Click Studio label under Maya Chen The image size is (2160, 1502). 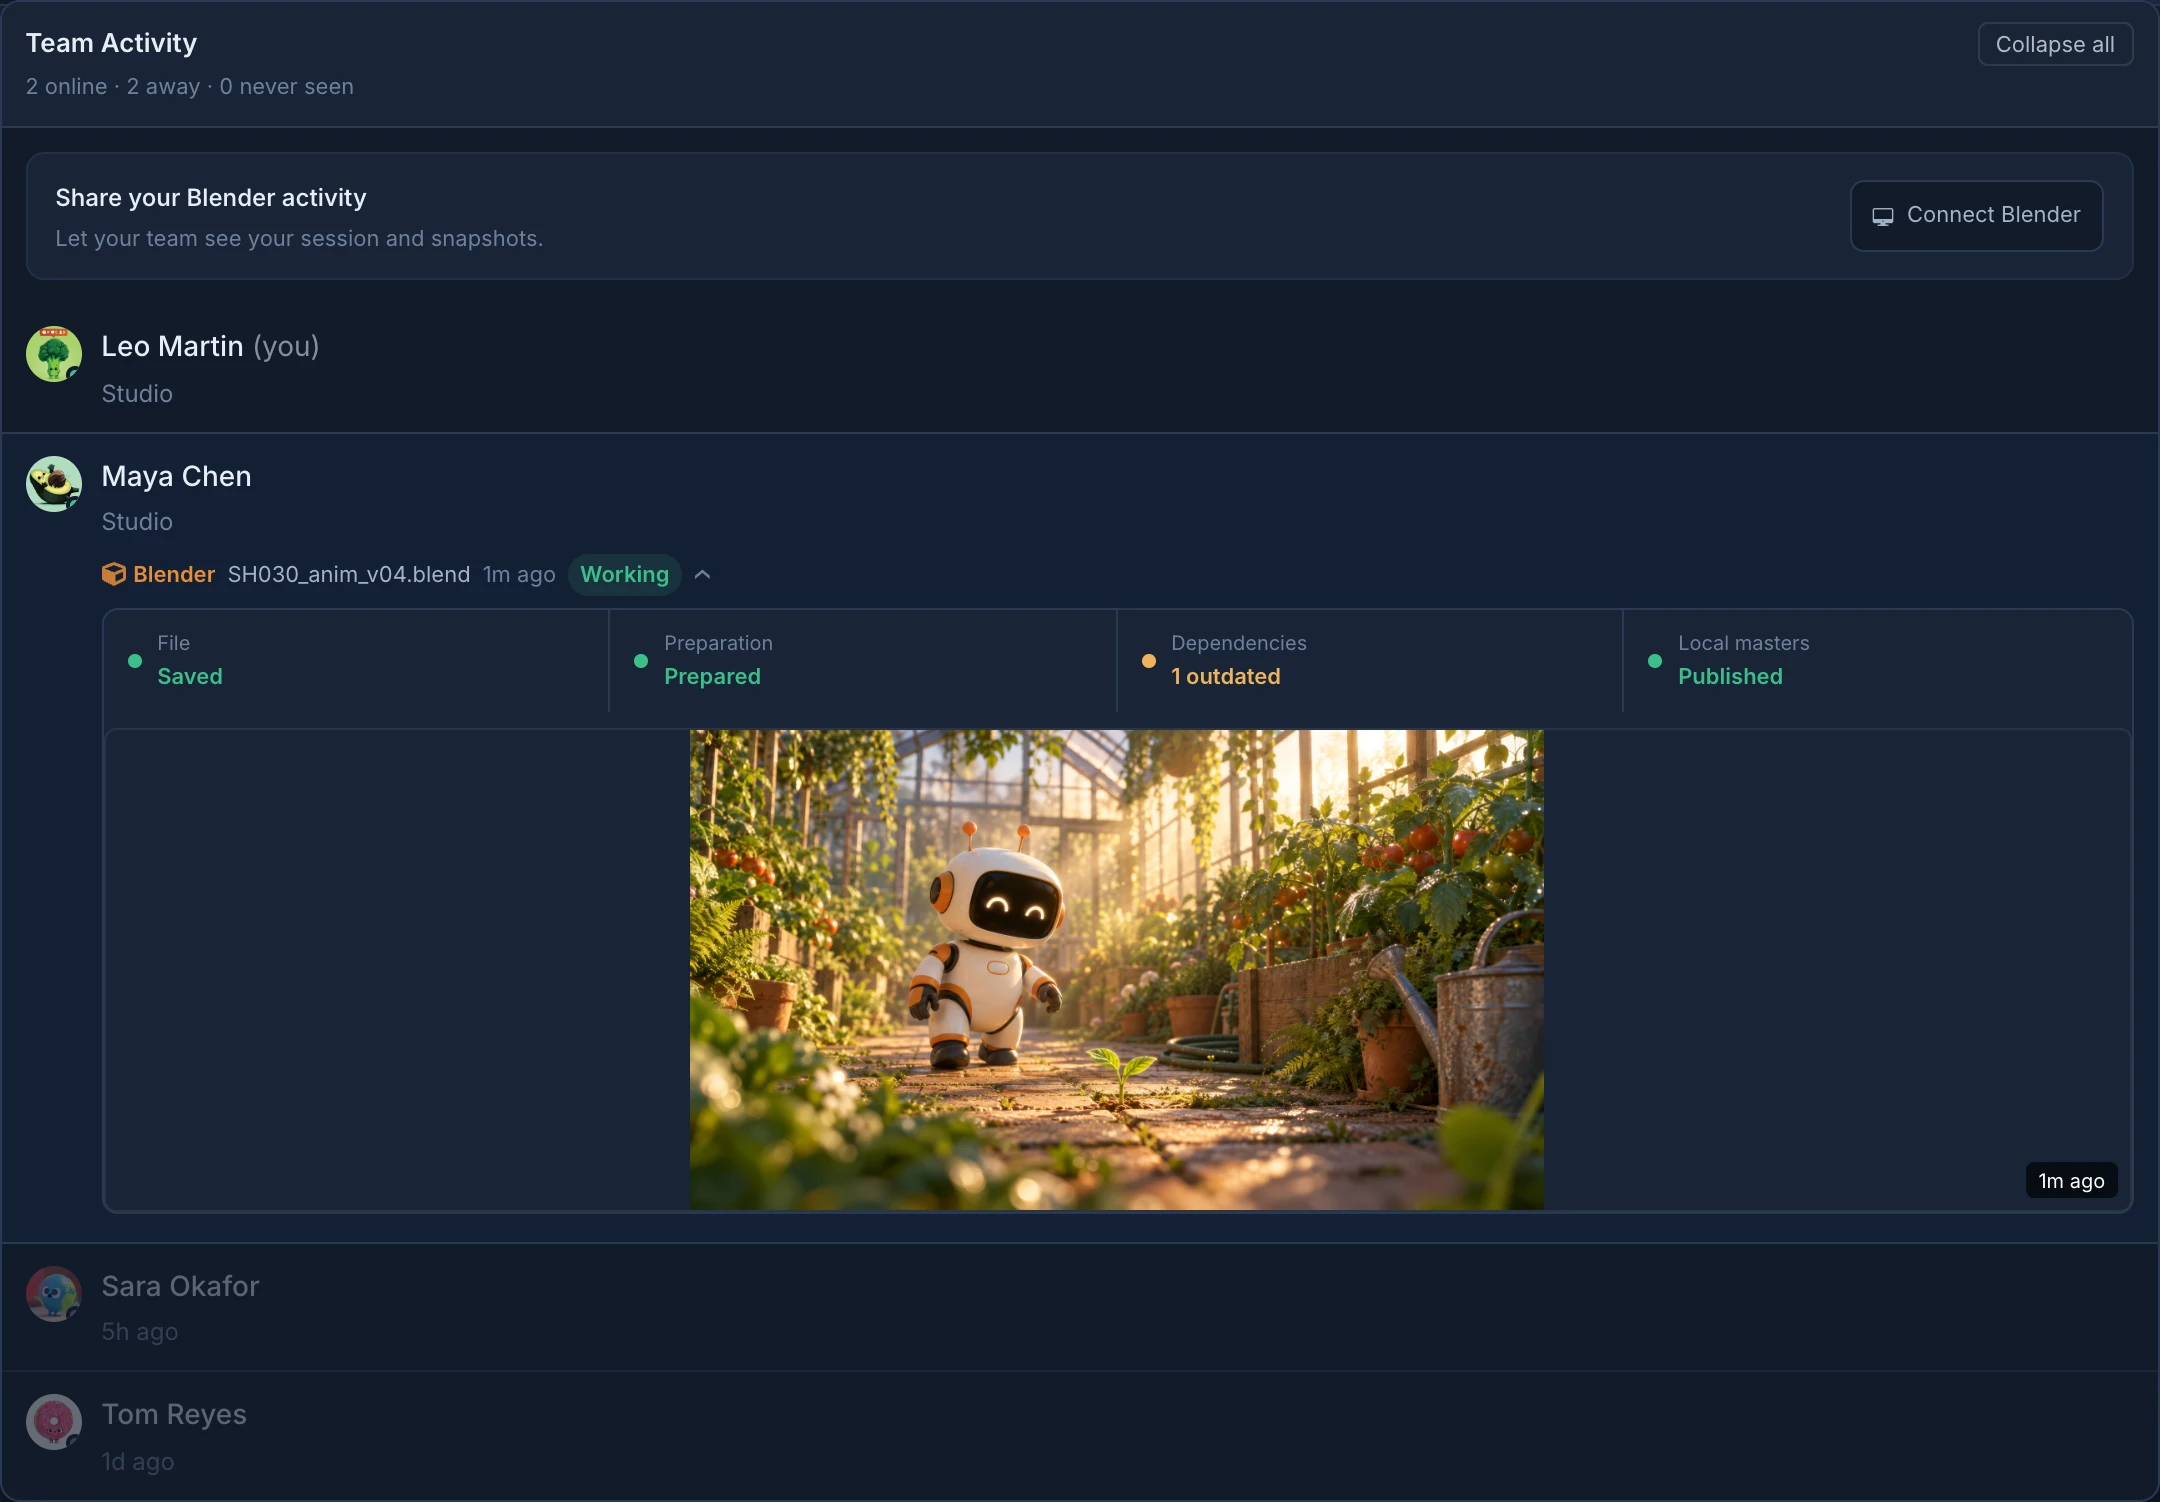coord(137,522)
